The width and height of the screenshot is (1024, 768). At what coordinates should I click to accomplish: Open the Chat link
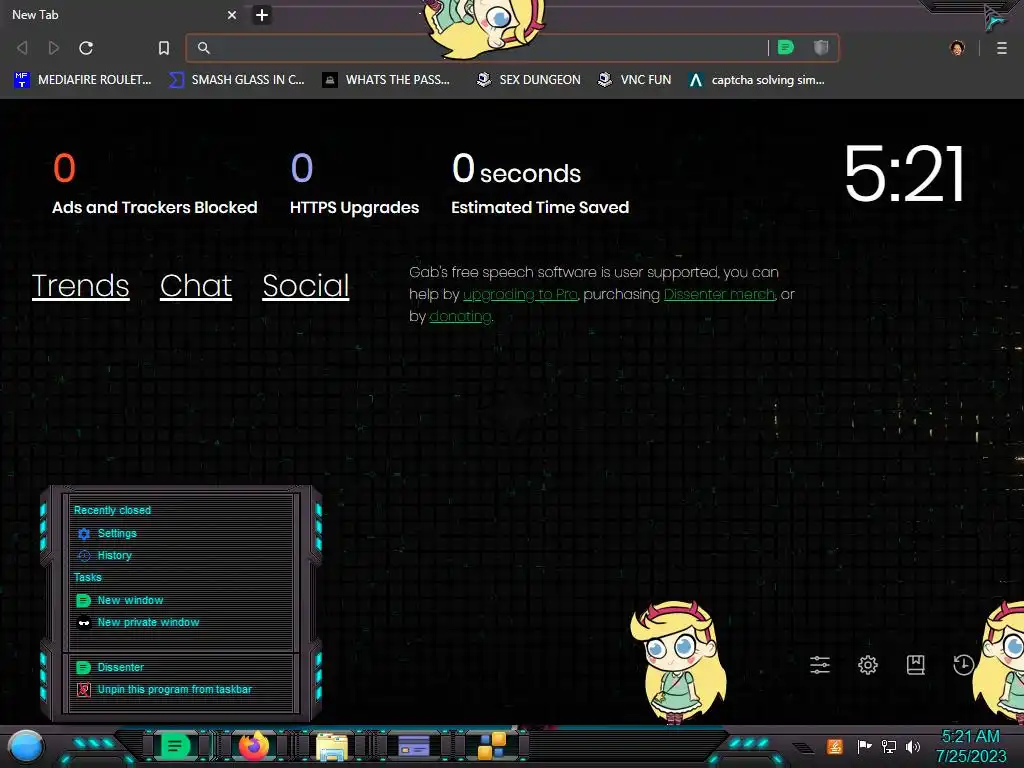[x=196, y=286]
